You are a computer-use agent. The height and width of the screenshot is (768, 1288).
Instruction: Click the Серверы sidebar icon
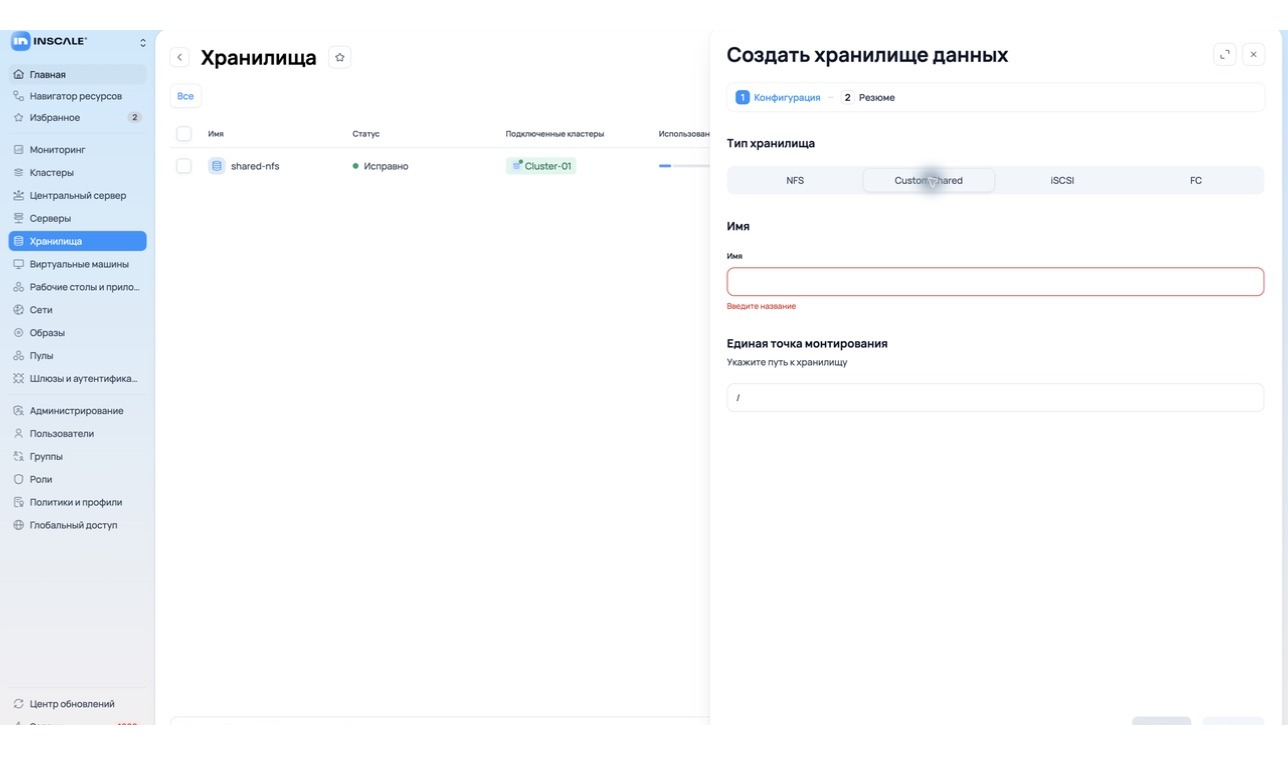point(18,218)
